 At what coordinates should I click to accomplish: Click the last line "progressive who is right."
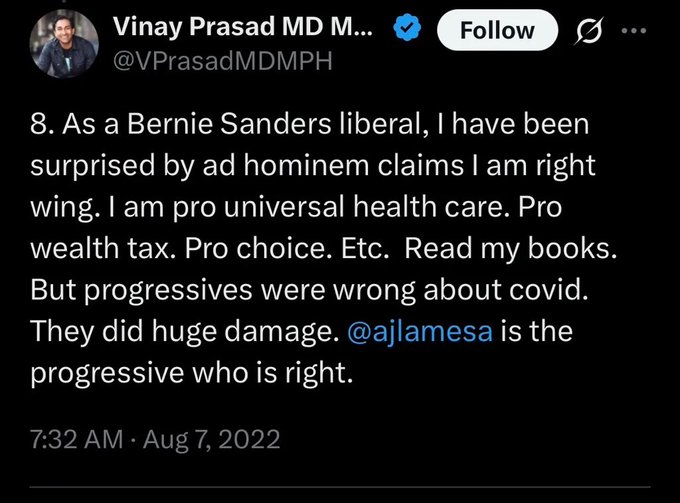coord(192,373)
